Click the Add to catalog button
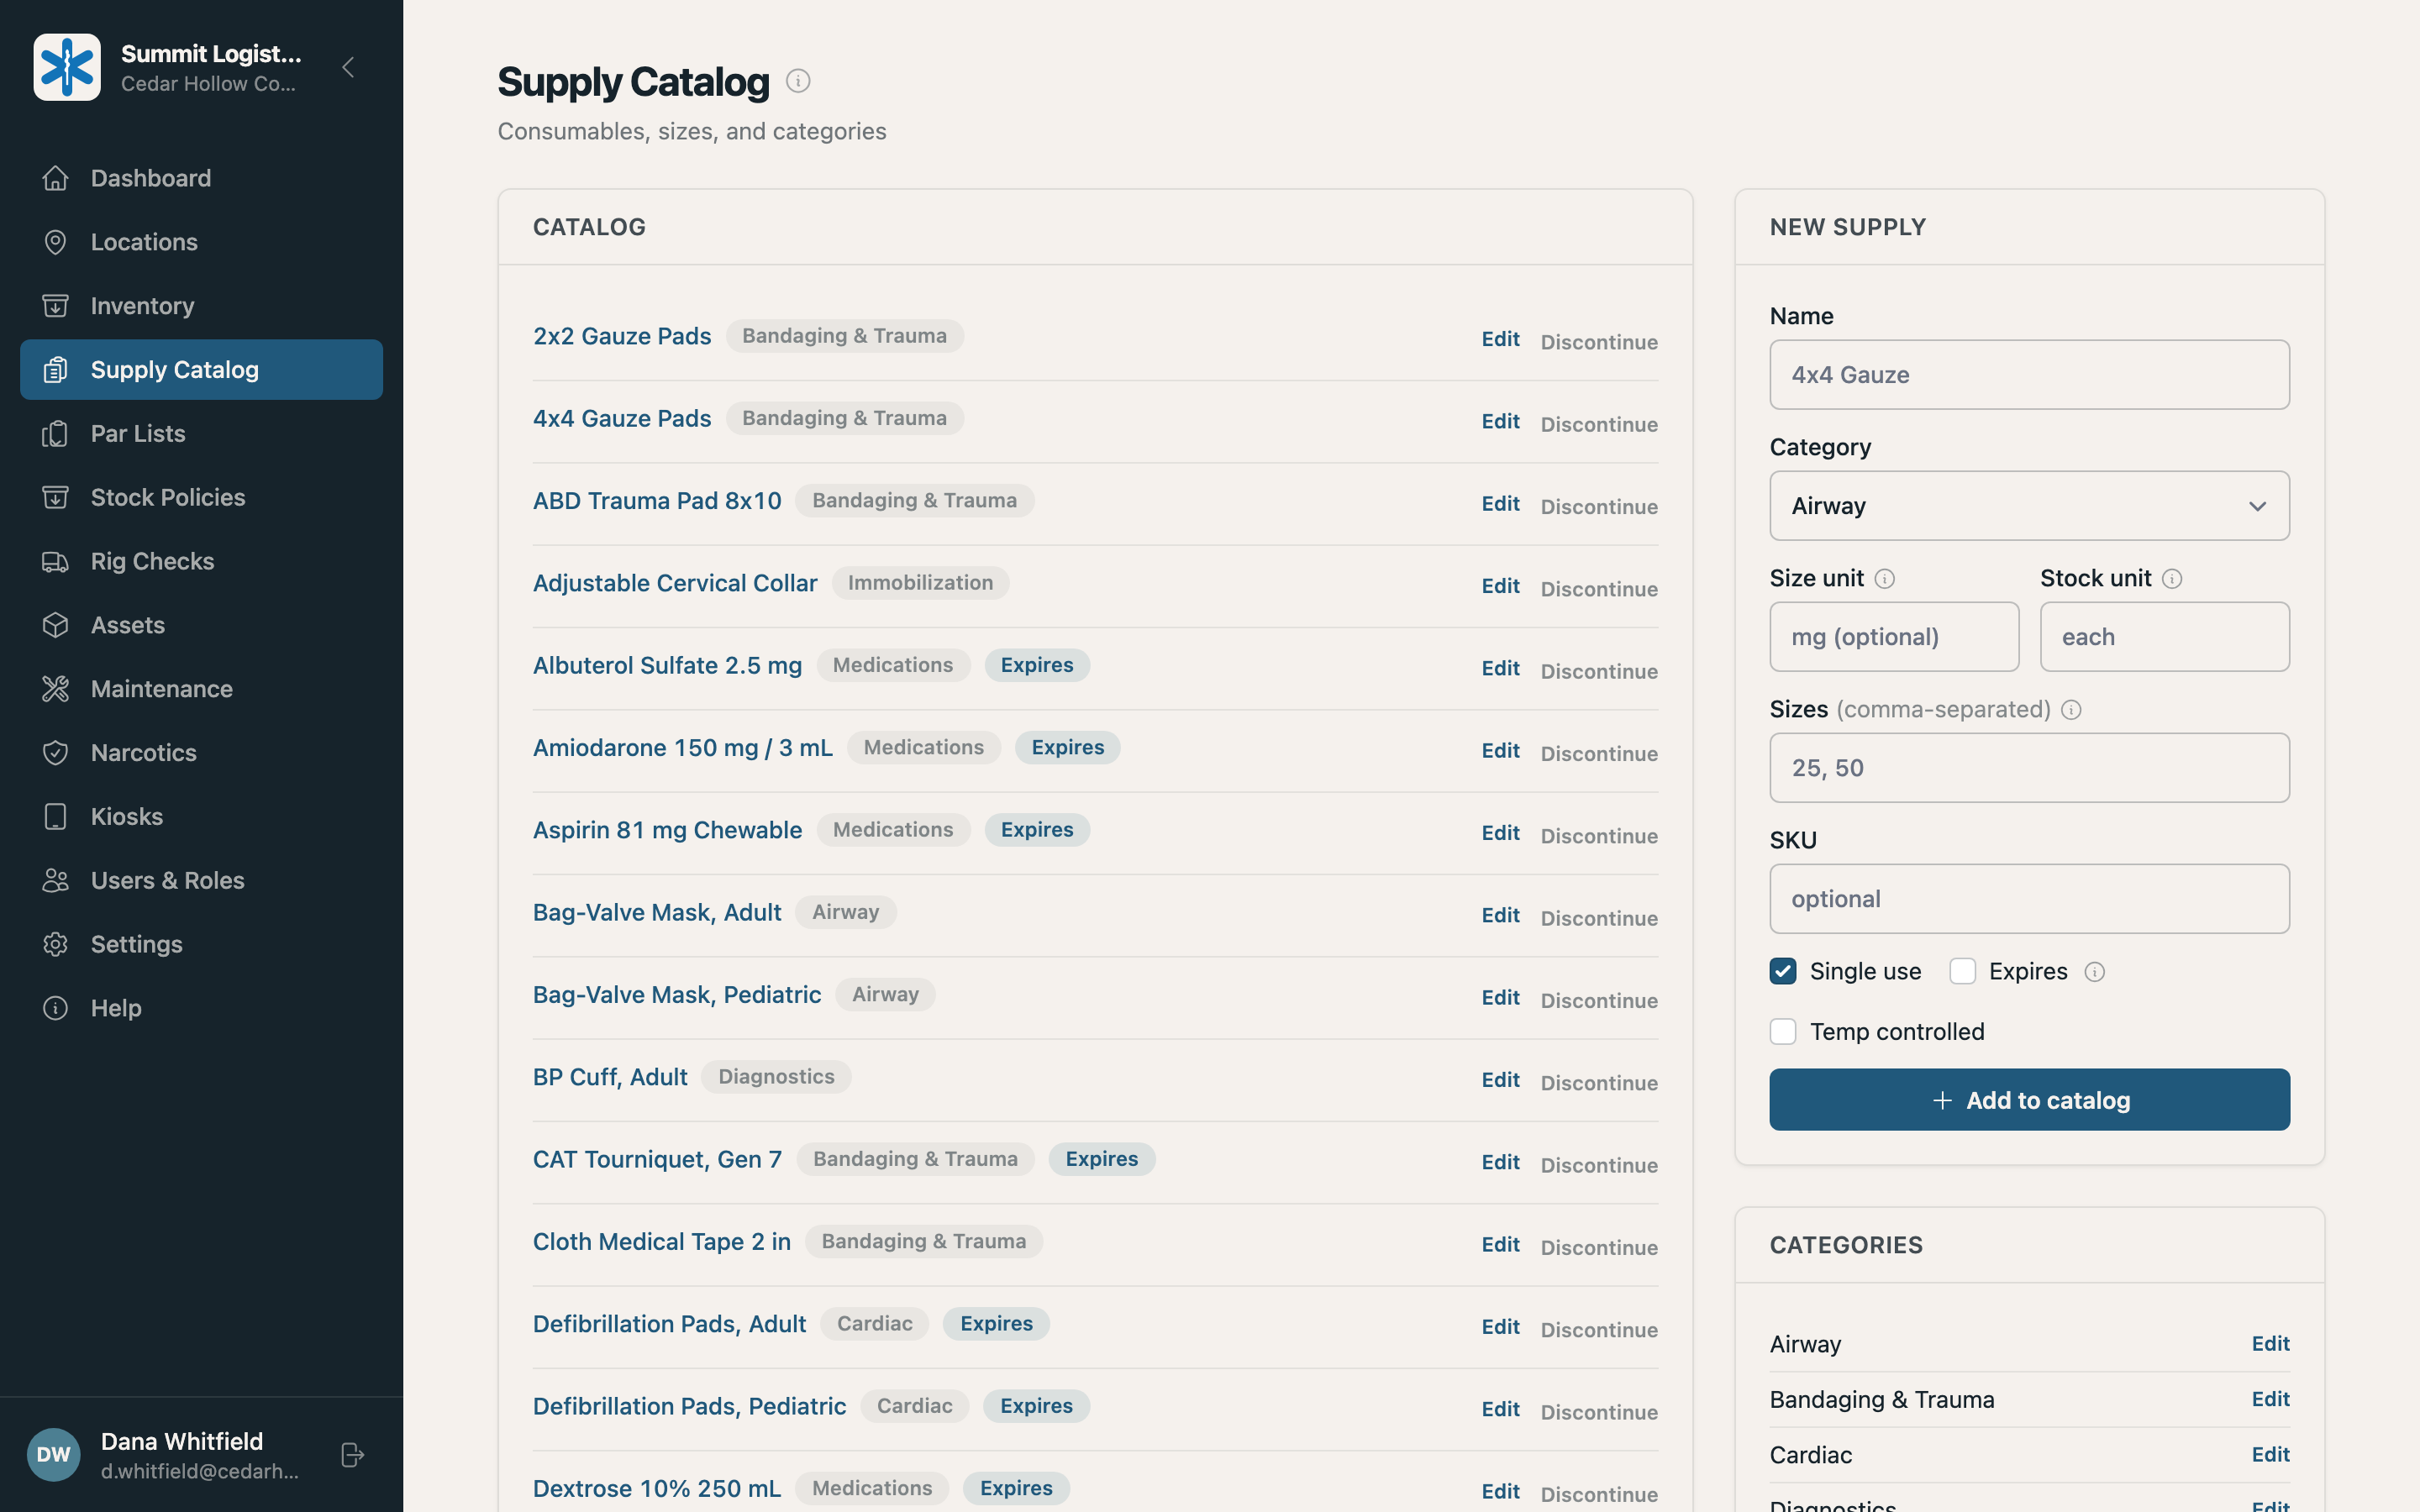The image size is (2420, 1512). click(x=2029, y=1100)
